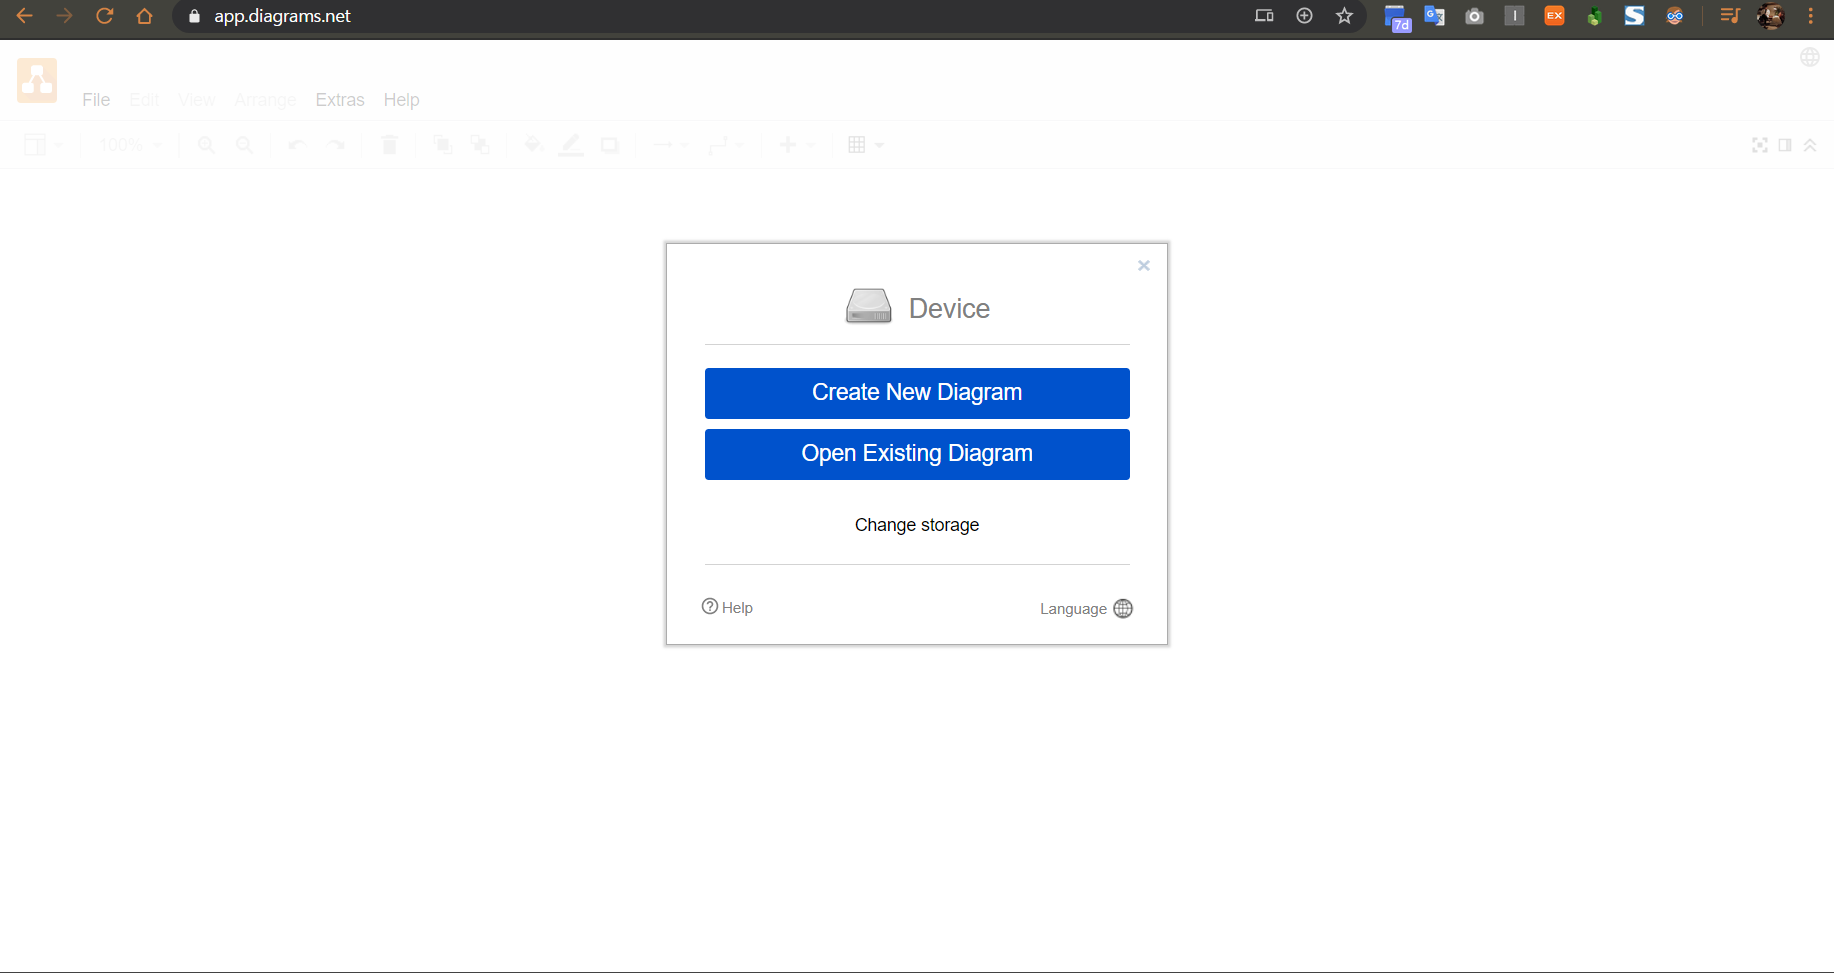
Task: Click the Help link in the dialog
Action: point(727,607)
